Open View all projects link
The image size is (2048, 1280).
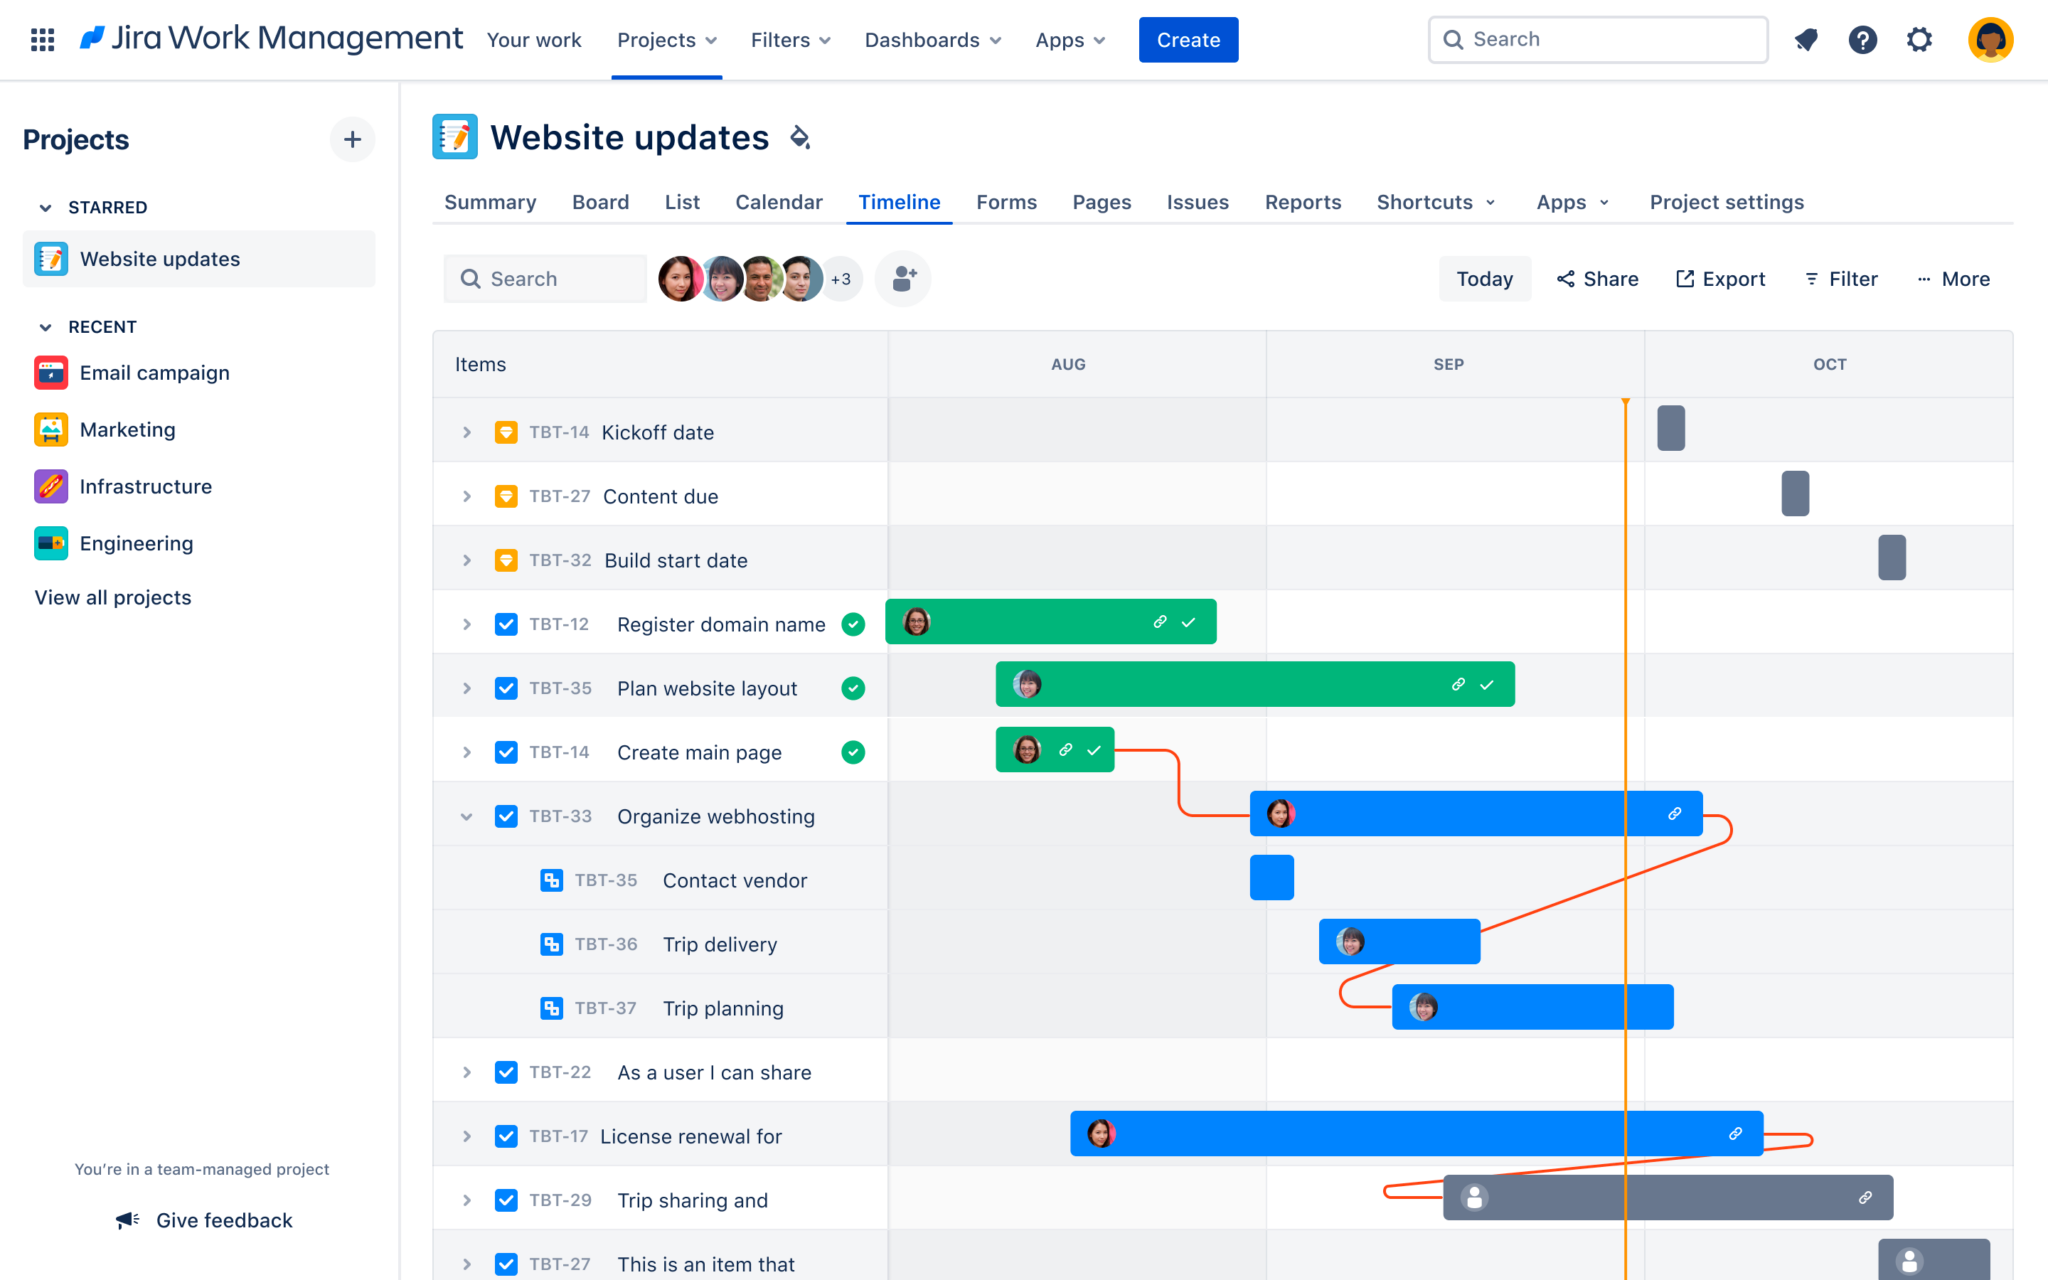tap(112, 597)
